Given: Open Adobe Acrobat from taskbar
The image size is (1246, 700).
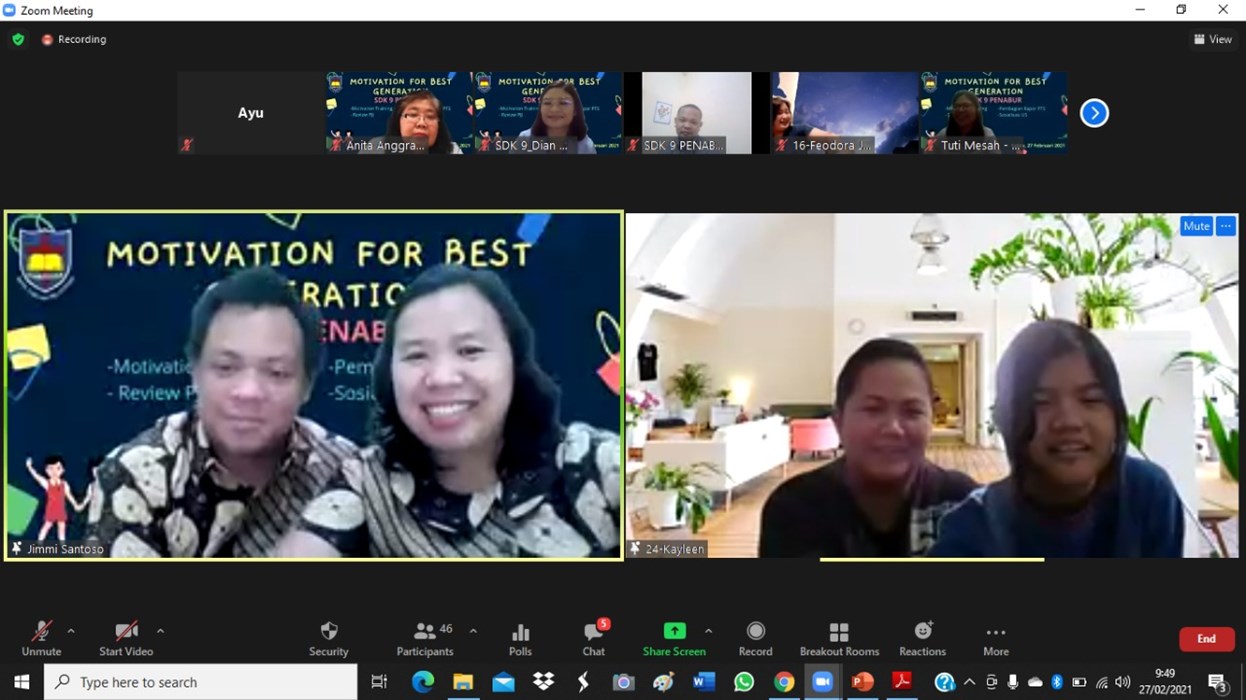Looking at the screenshot, I should (903, 682).
